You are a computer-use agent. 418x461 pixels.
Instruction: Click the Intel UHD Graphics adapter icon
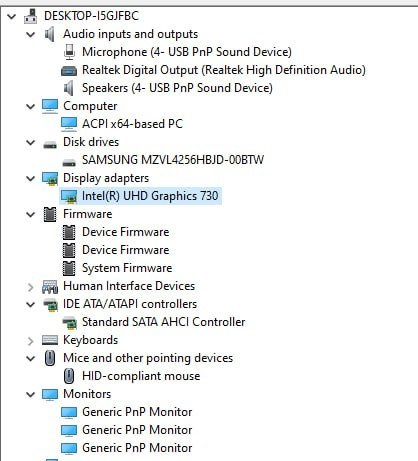click(69, 196)
